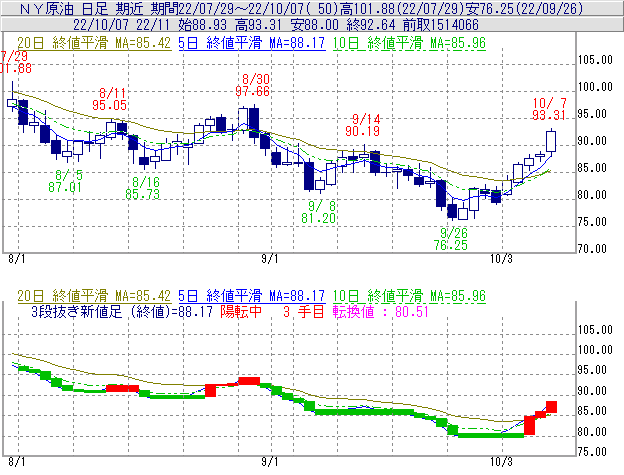Click the 7/29 high label at top left
This screenshot has height=475, width=624.
point(15,62)
